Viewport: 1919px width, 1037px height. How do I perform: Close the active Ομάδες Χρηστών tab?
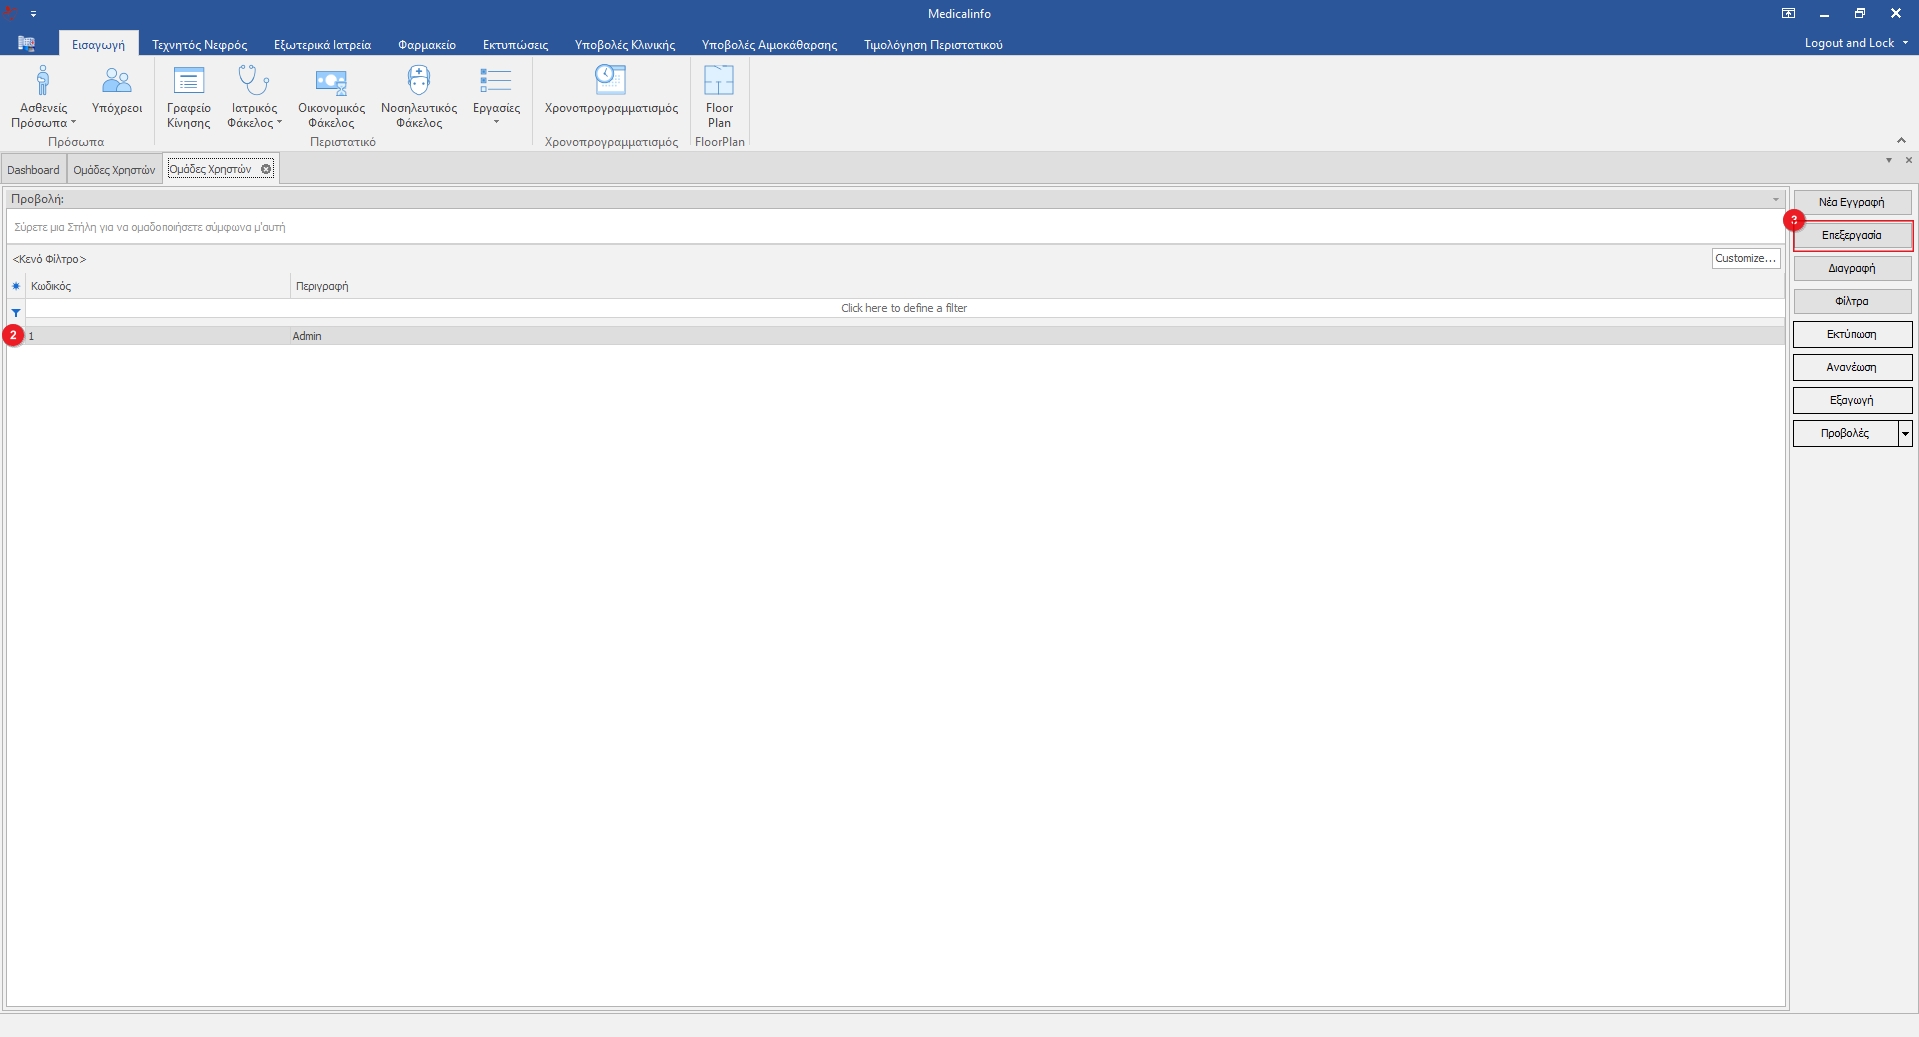(266, 169)
